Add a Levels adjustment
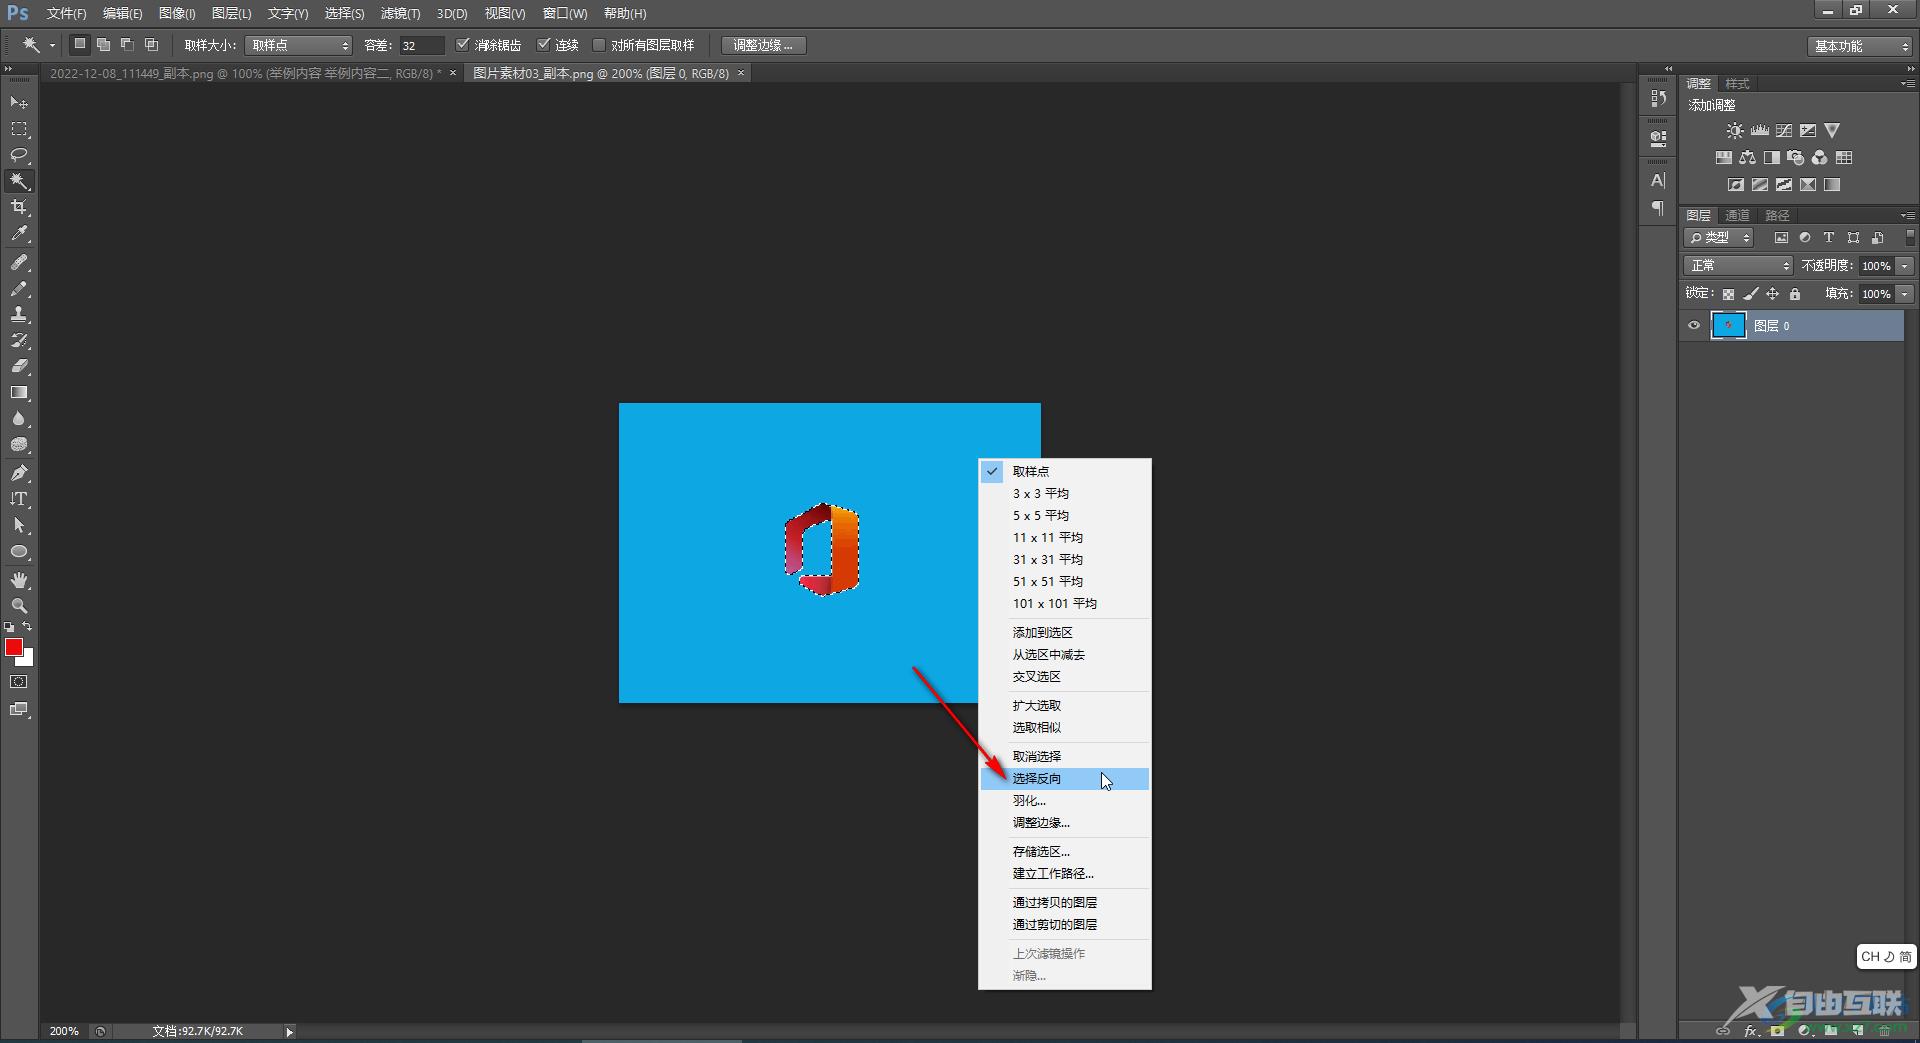 (1760, 131)
